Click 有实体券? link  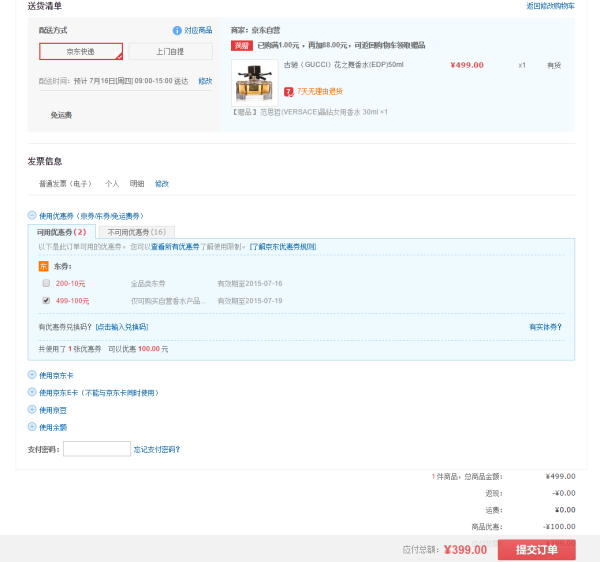(545, 327)
